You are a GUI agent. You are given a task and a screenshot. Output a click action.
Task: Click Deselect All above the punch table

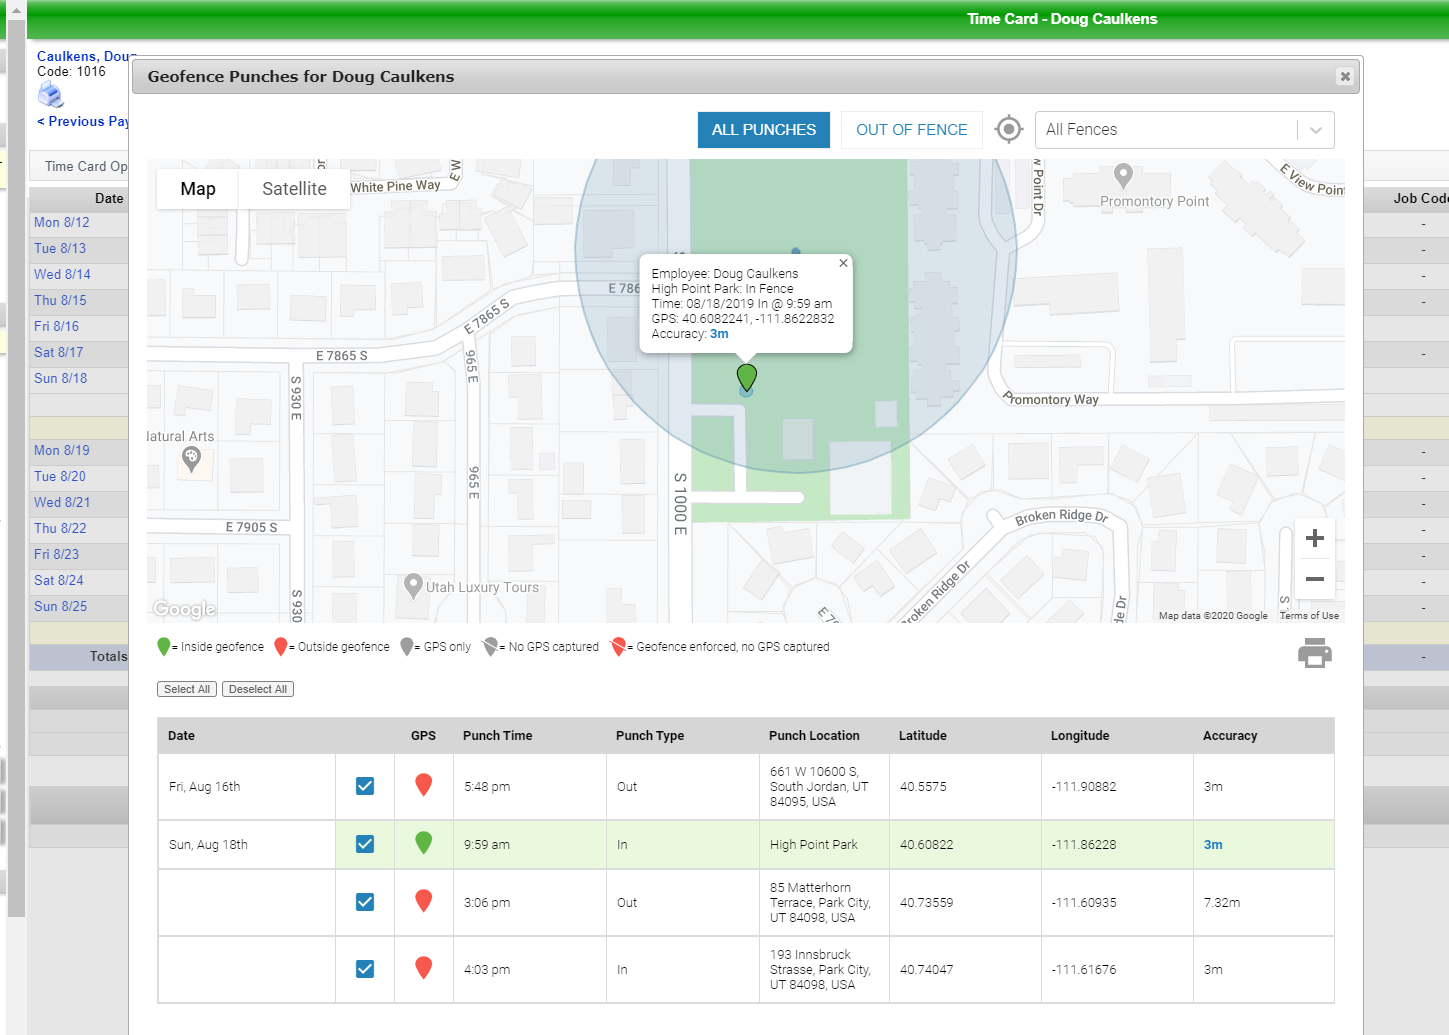tap(257, 688)
